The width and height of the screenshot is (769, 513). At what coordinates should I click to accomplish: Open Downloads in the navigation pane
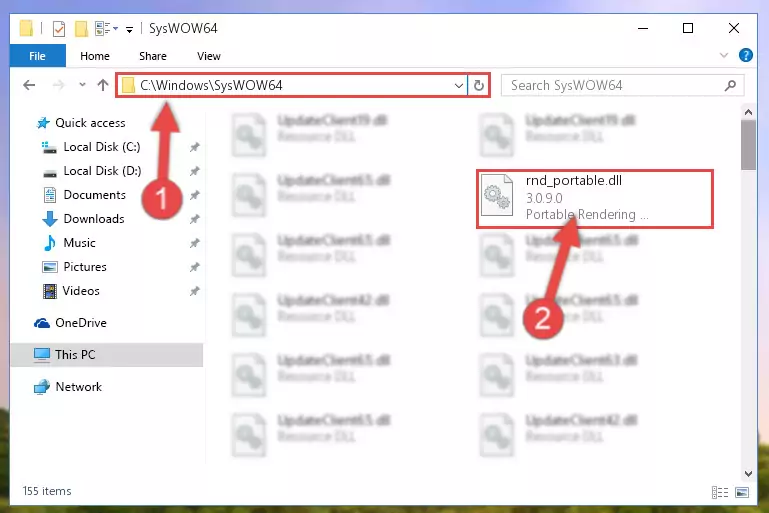(94, 219)
